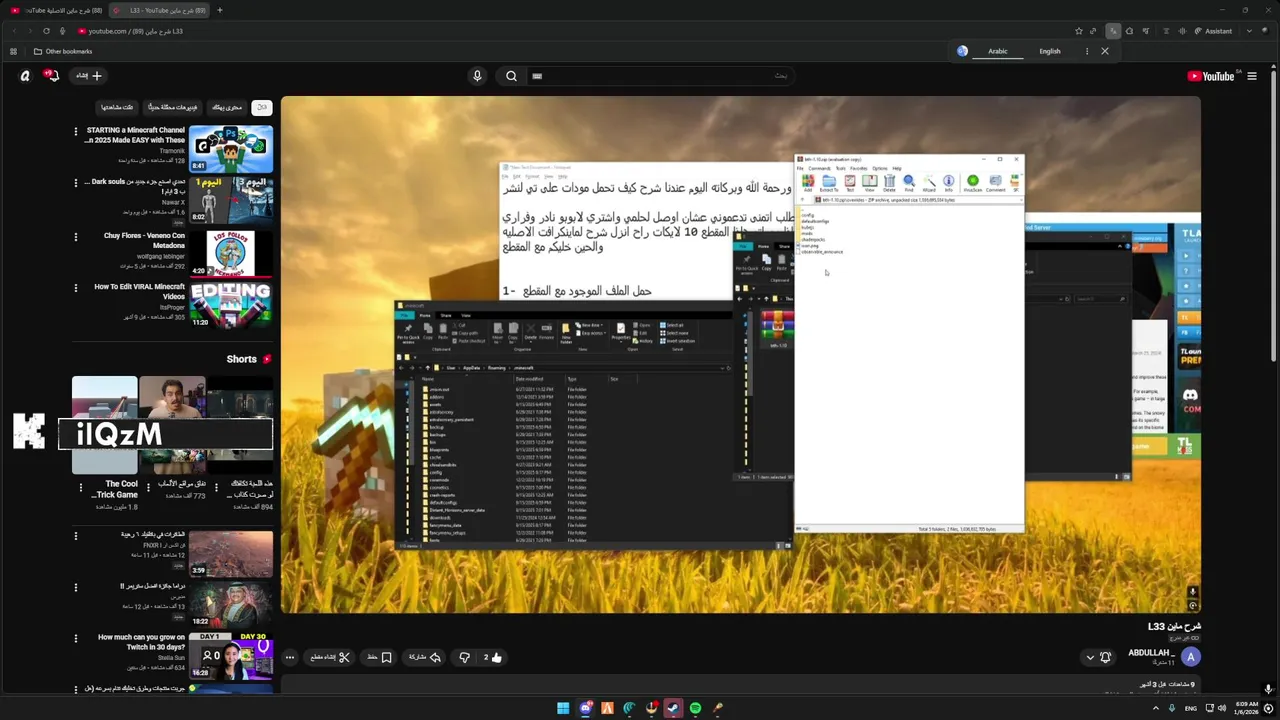Open Chuy Flores Veneno Con Metadona title

click(x=145, y=240)
